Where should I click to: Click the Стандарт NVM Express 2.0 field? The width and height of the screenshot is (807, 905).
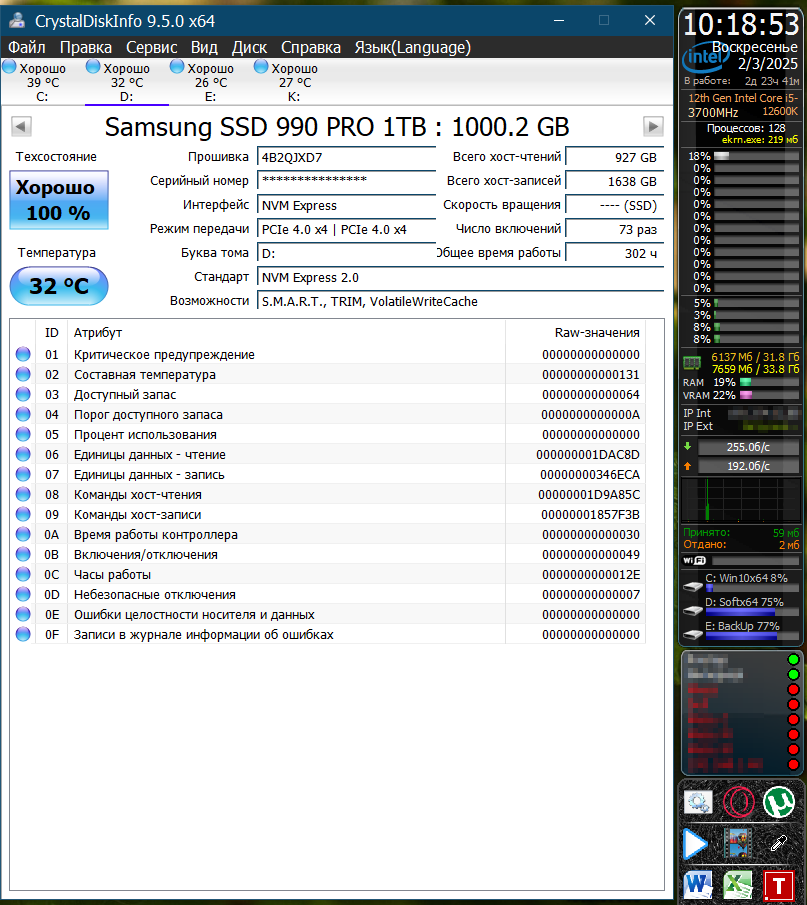click(461, 278)
